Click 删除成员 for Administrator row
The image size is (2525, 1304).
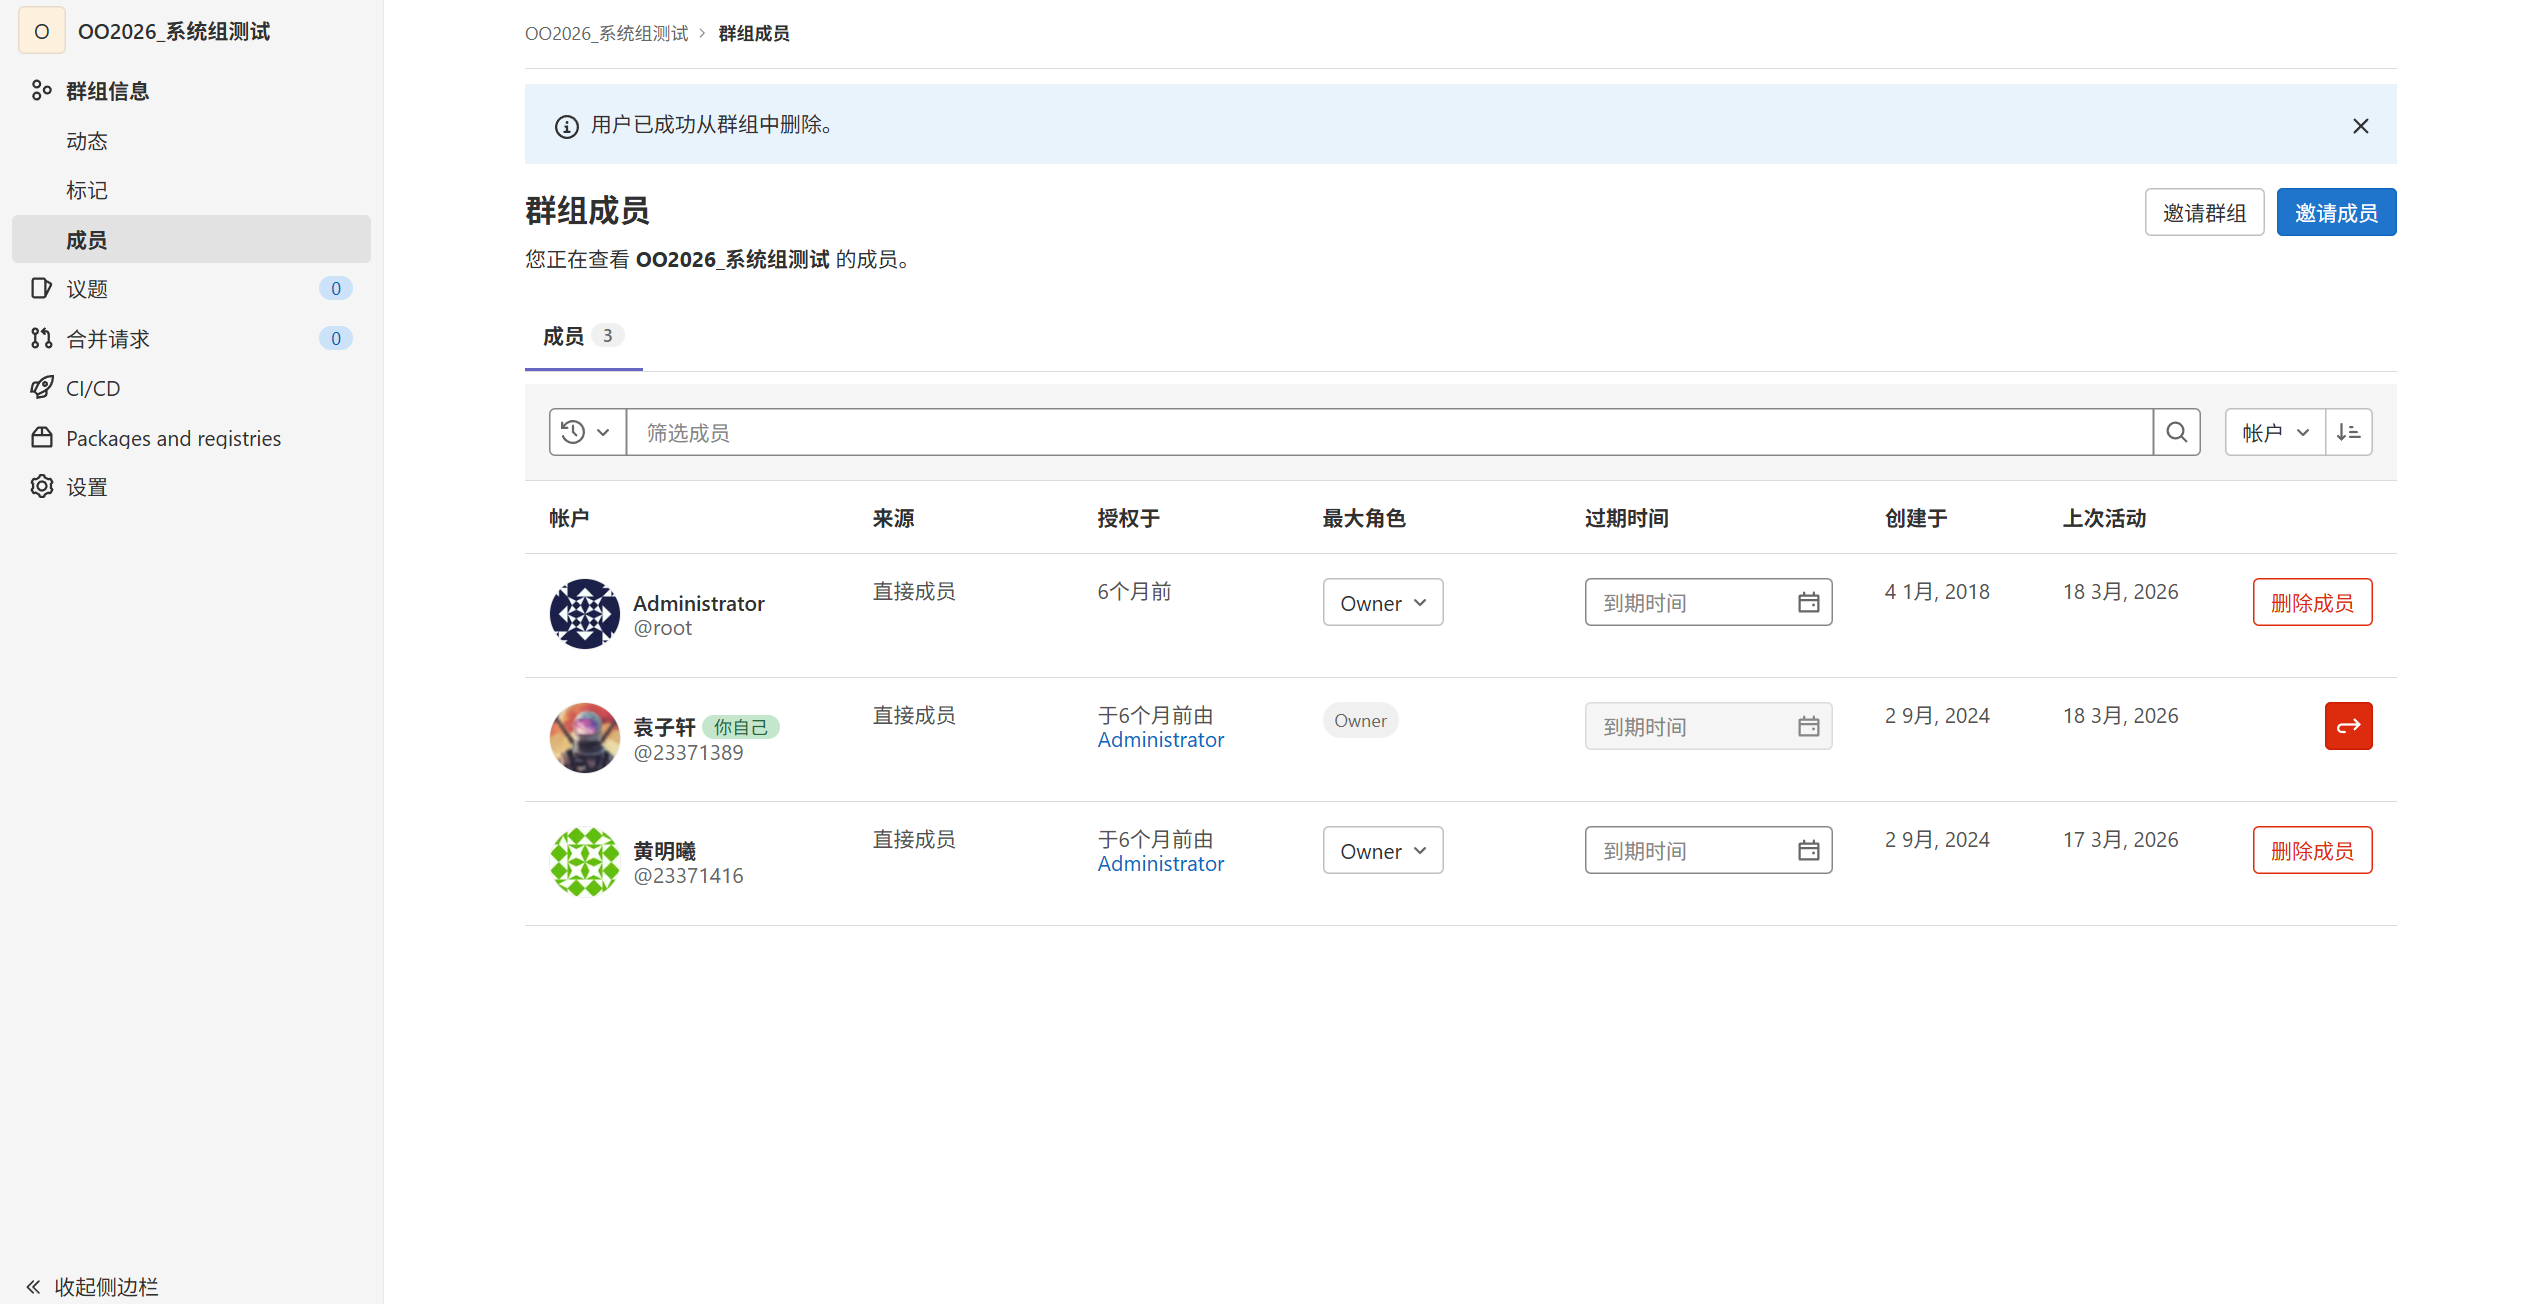2311,603
